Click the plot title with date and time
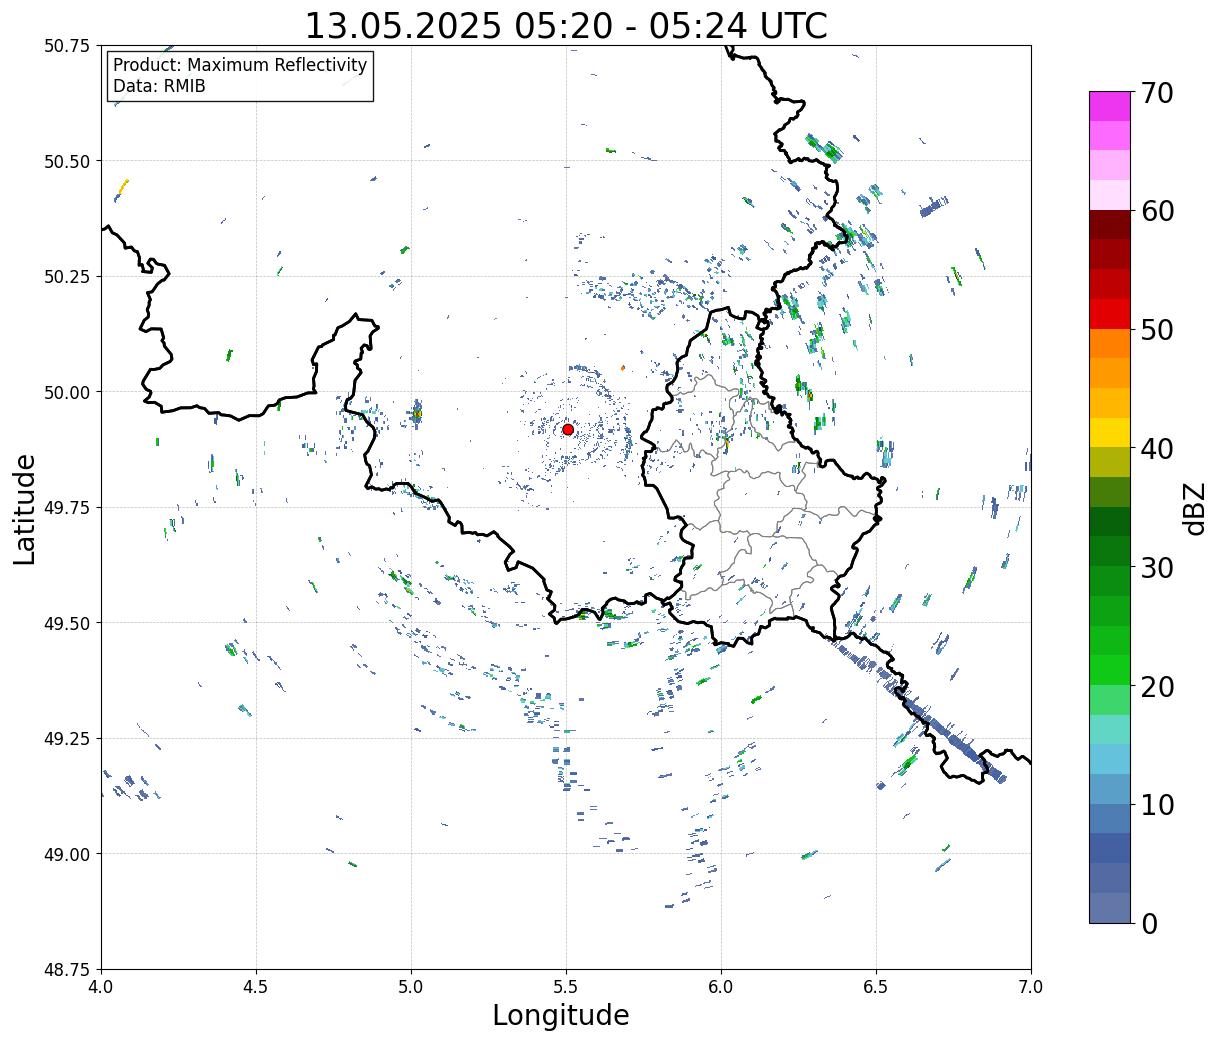Screen dimensions: 1219x1040 (x=566, y=25)
